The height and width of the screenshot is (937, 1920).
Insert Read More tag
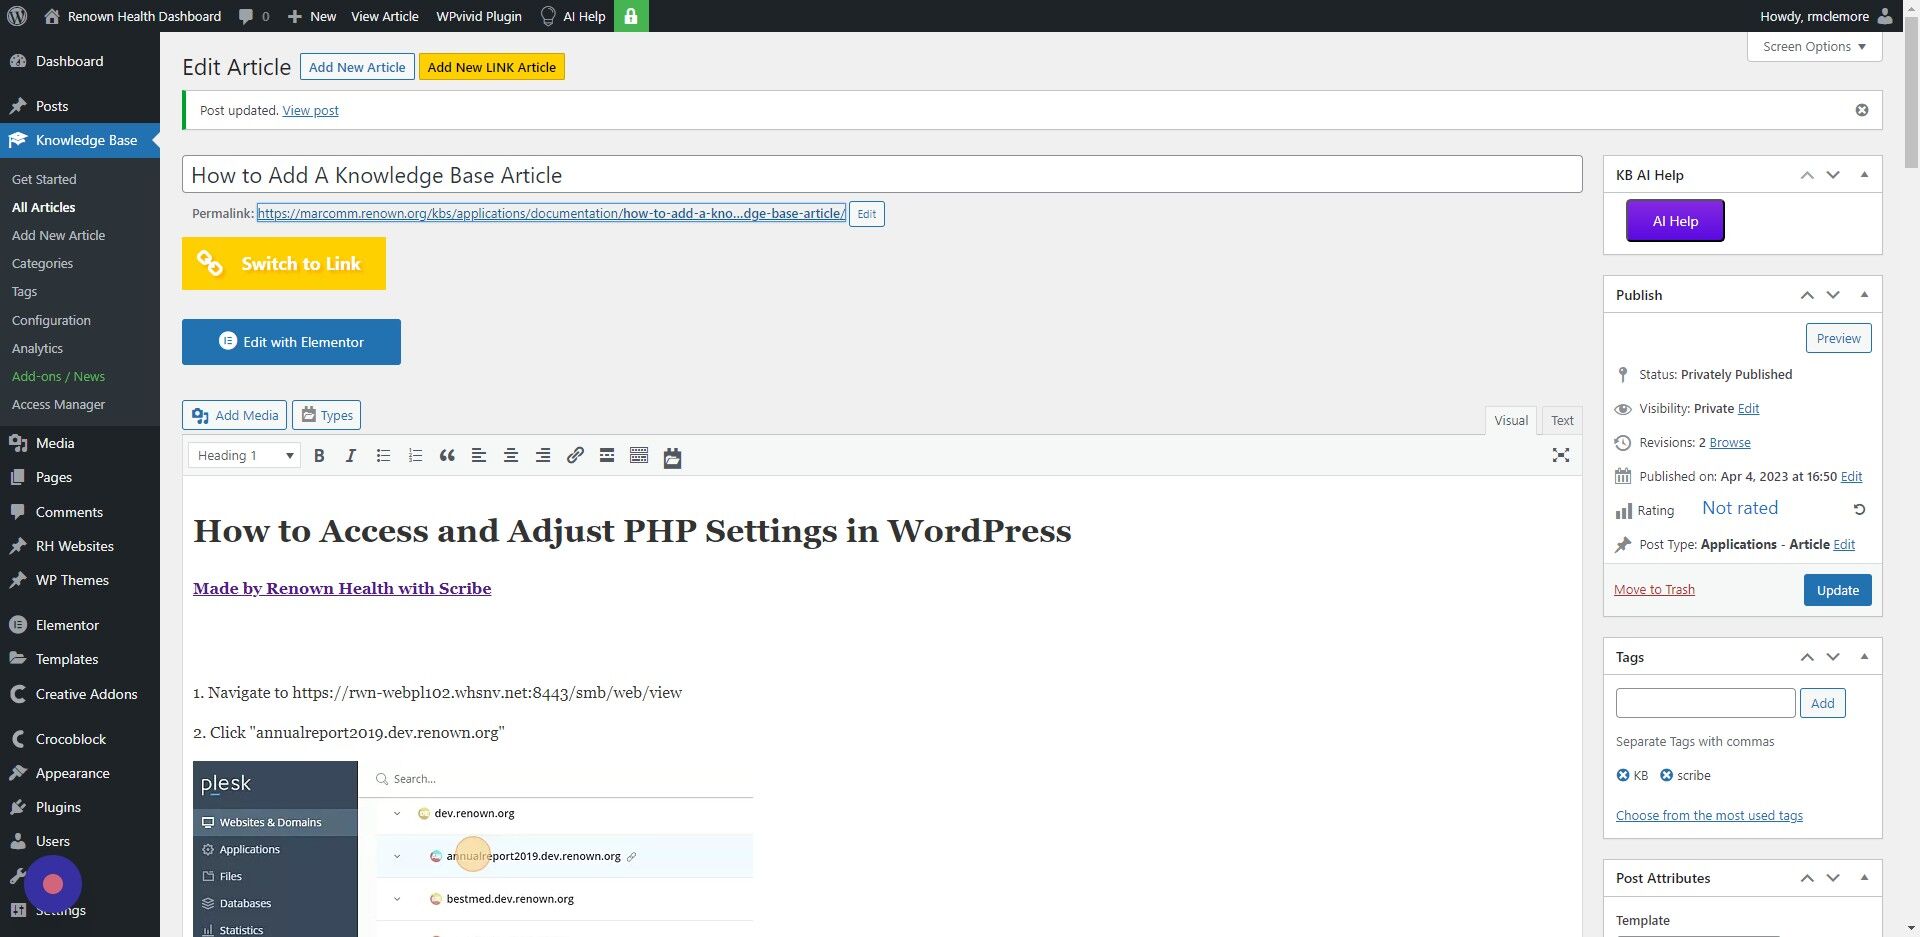point(607,456)
